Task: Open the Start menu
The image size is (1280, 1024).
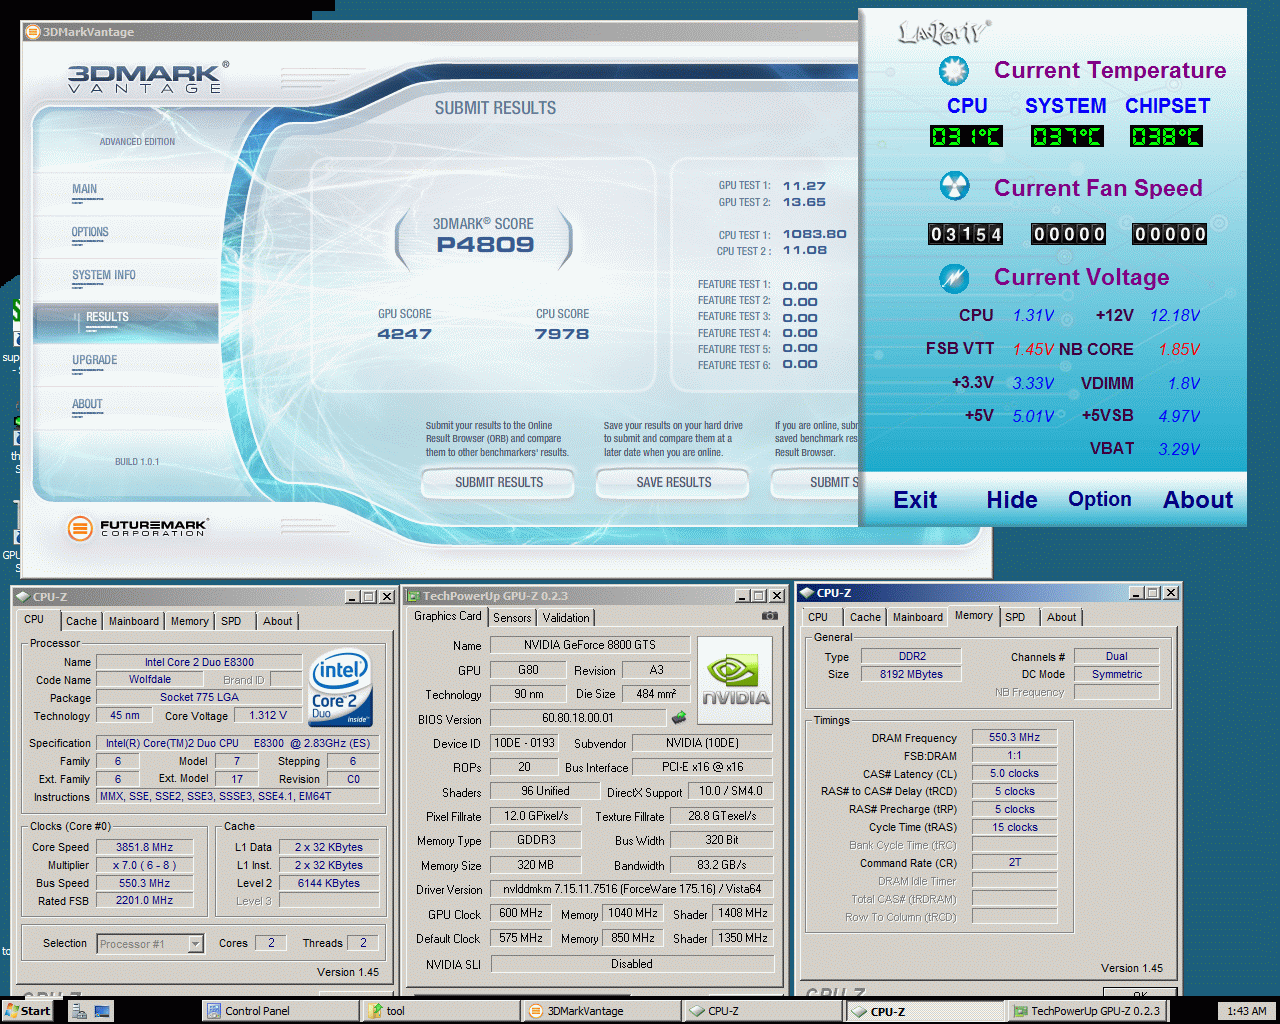Action: (27, 1011)
